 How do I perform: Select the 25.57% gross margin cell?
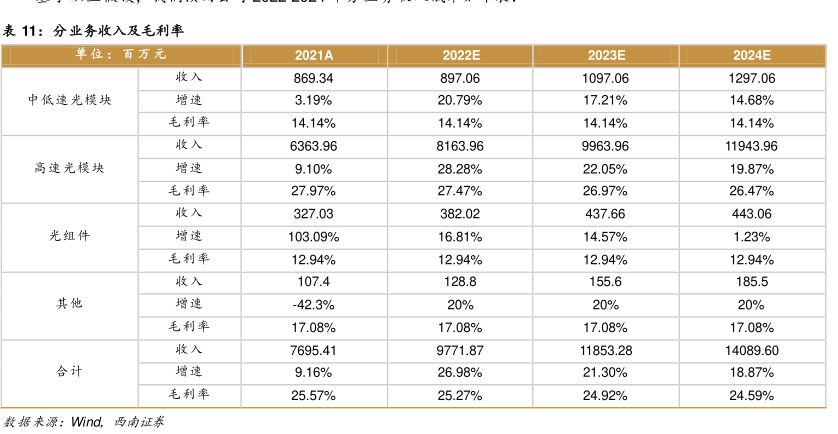313,395
